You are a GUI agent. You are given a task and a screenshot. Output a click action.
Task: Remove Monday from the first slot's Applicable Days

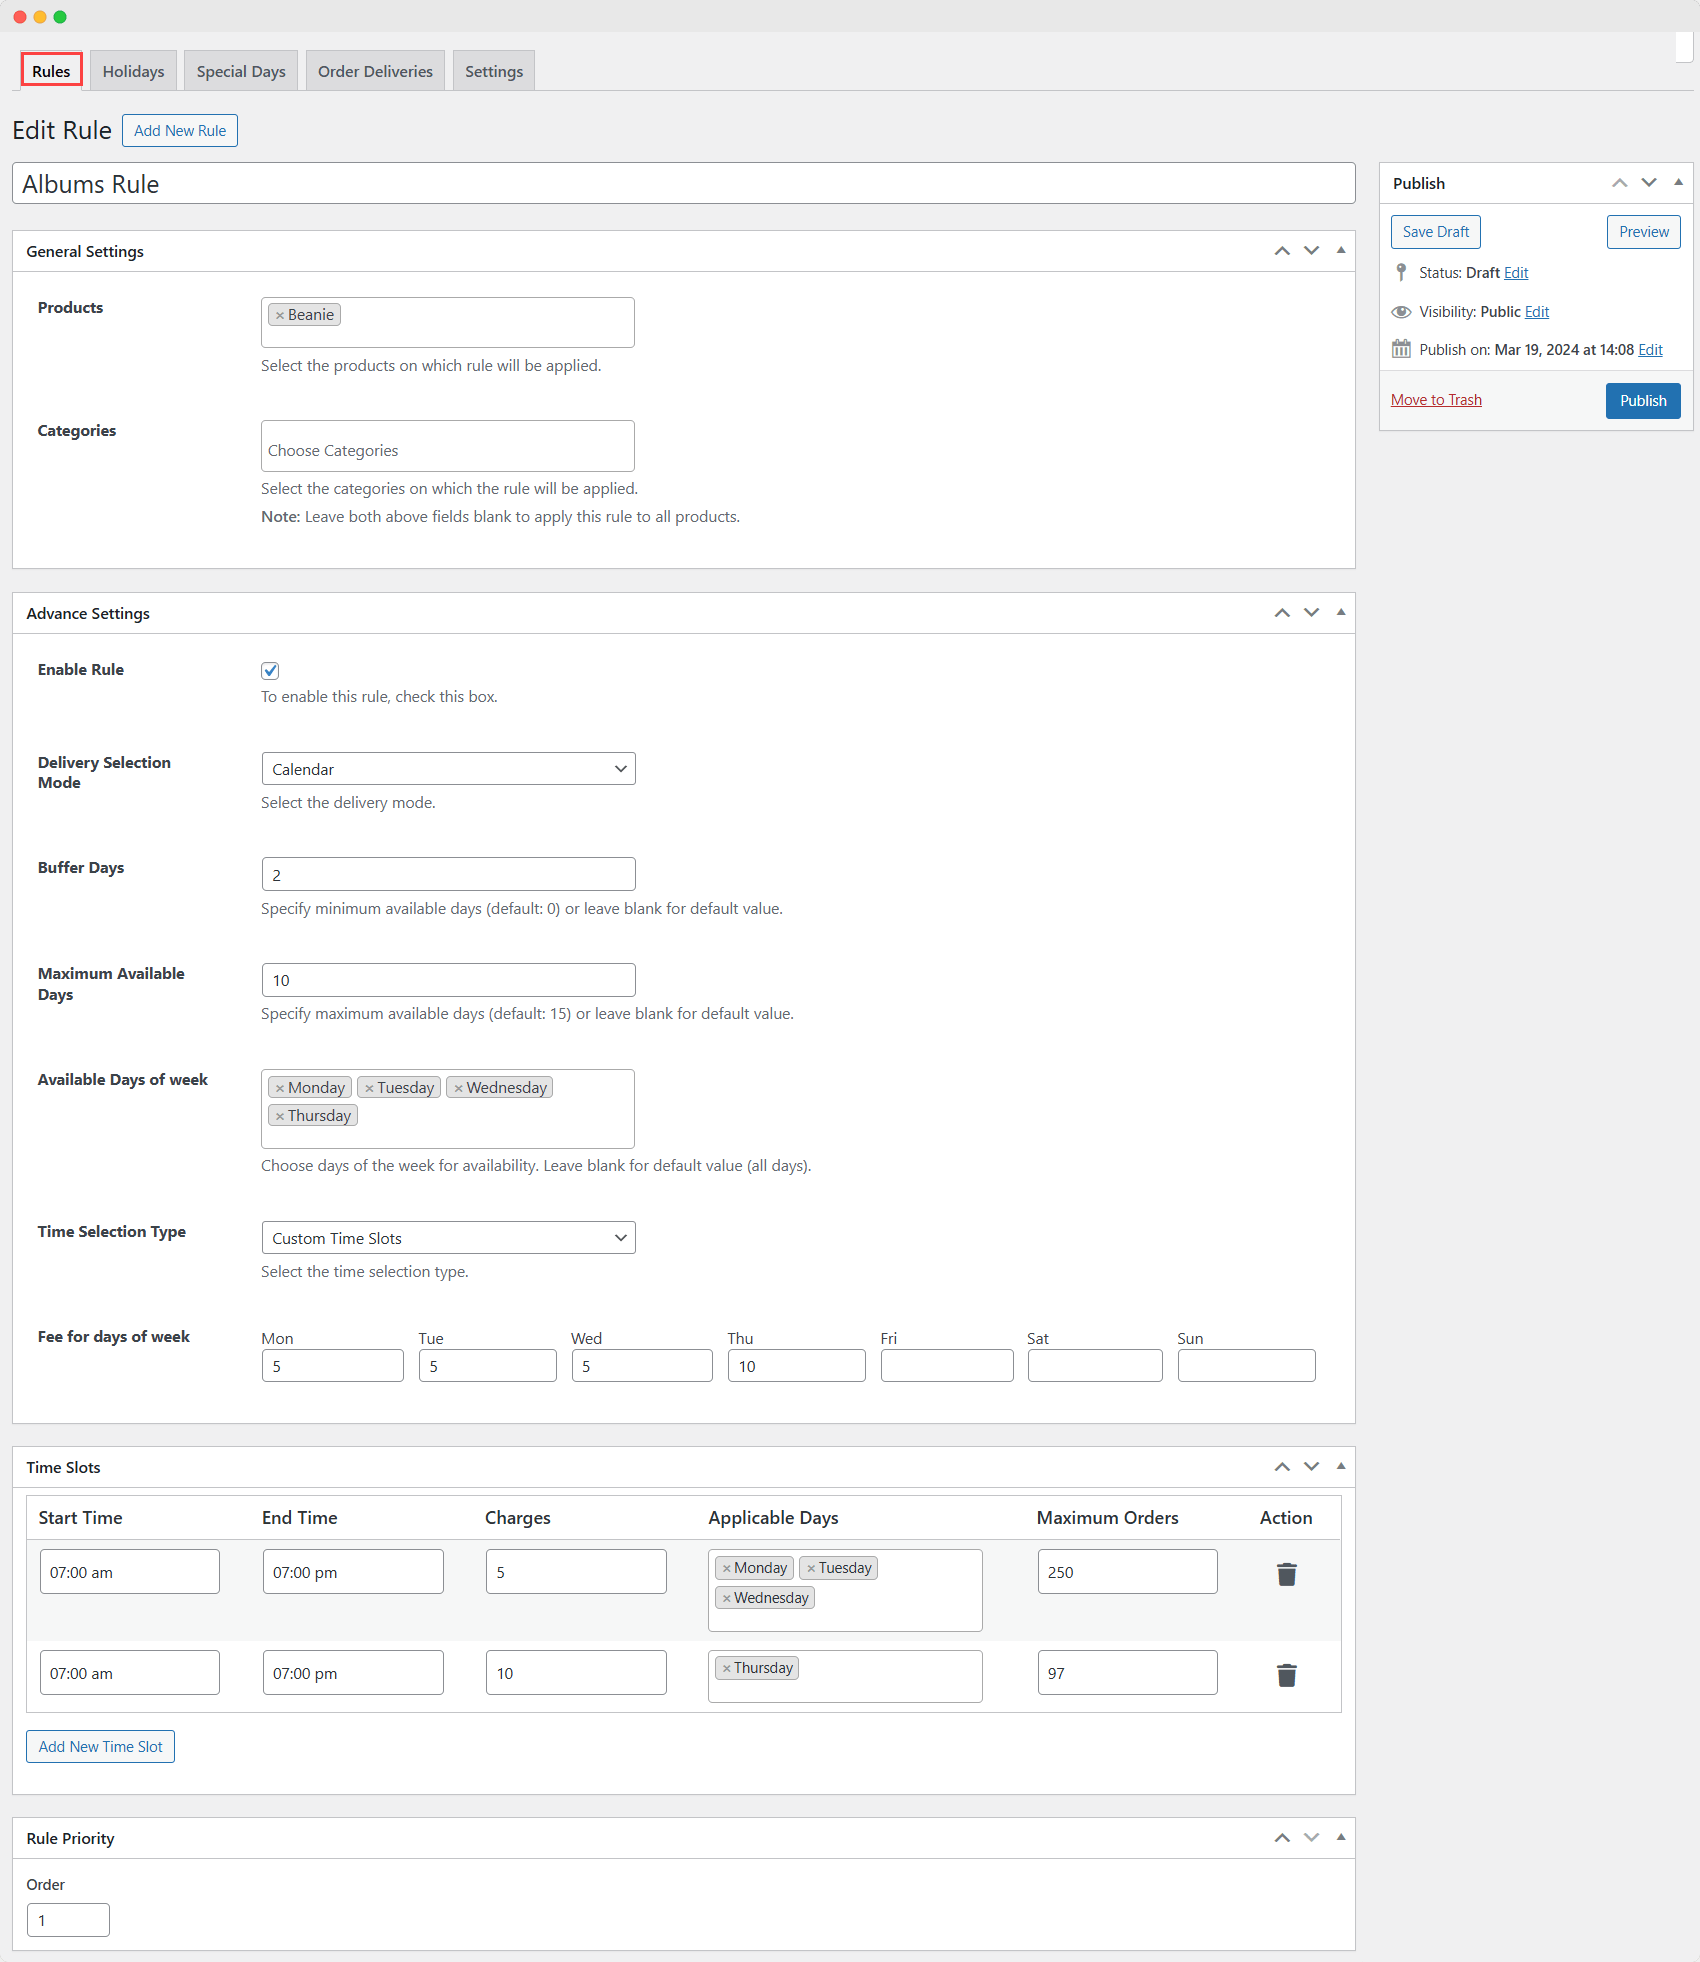click(728, 1568)
